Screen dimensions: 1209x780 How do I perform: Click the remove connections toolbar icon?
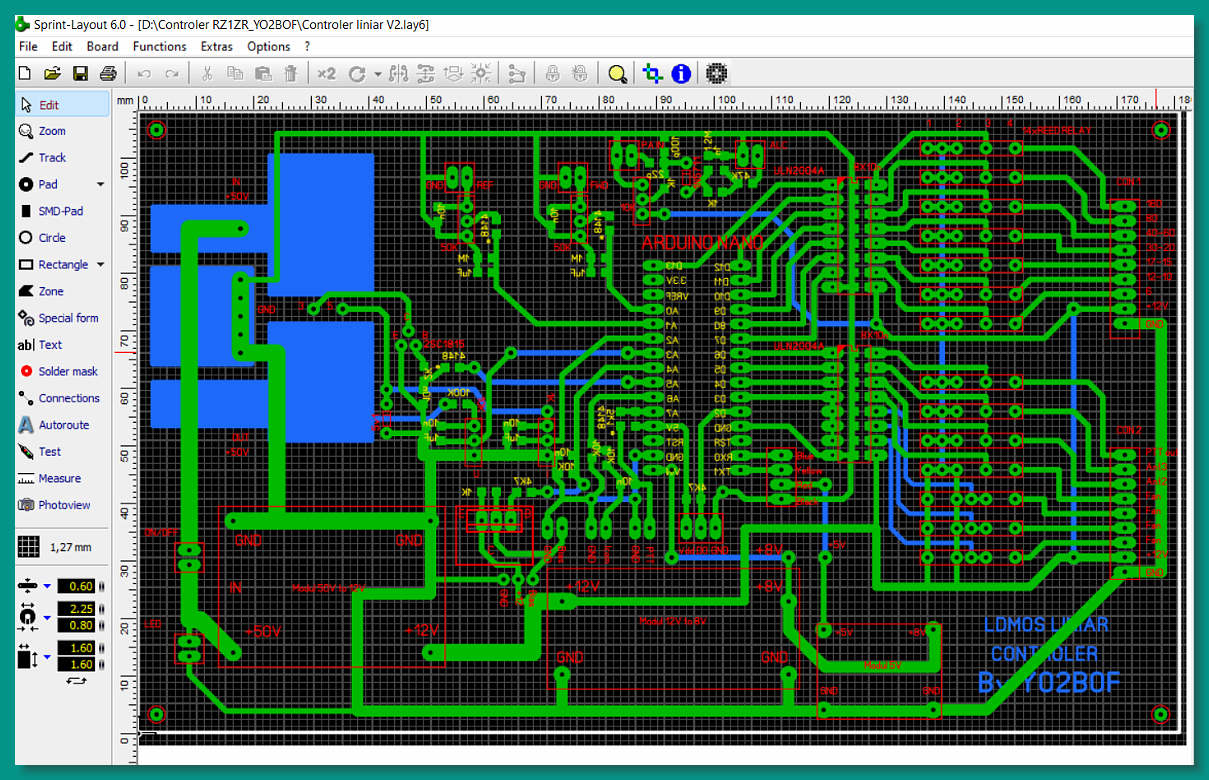click(x=517, y=73)
